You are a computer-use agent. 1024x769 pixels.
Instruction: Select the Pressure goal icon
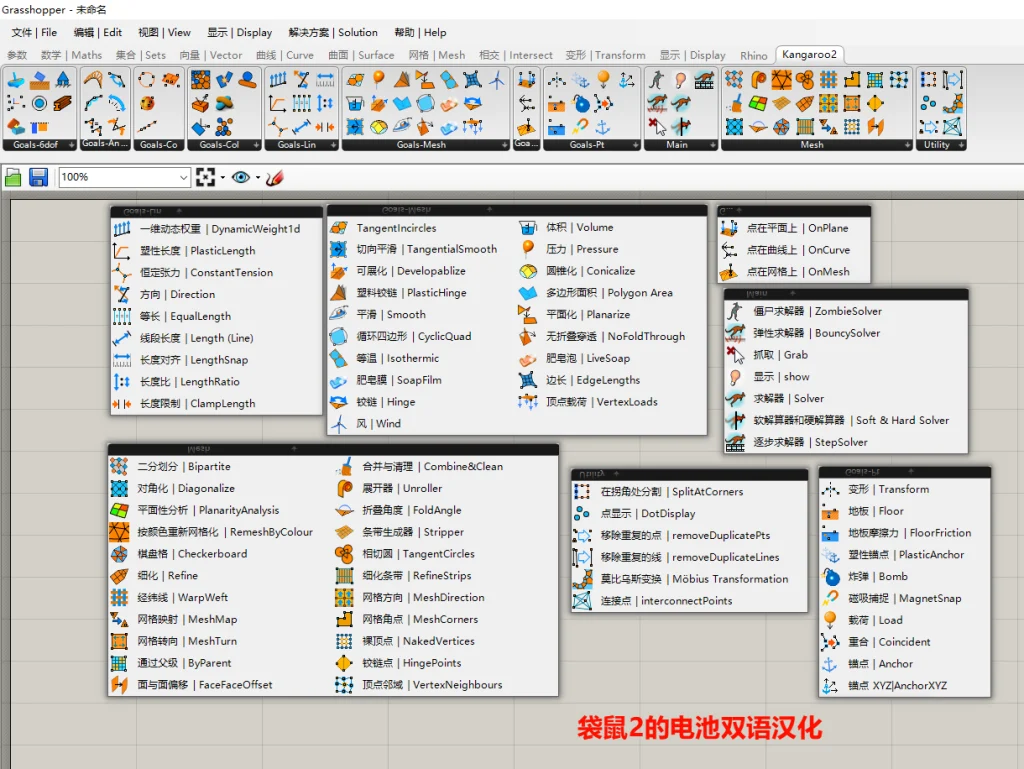pyautogui.click(x=528, y=249)
